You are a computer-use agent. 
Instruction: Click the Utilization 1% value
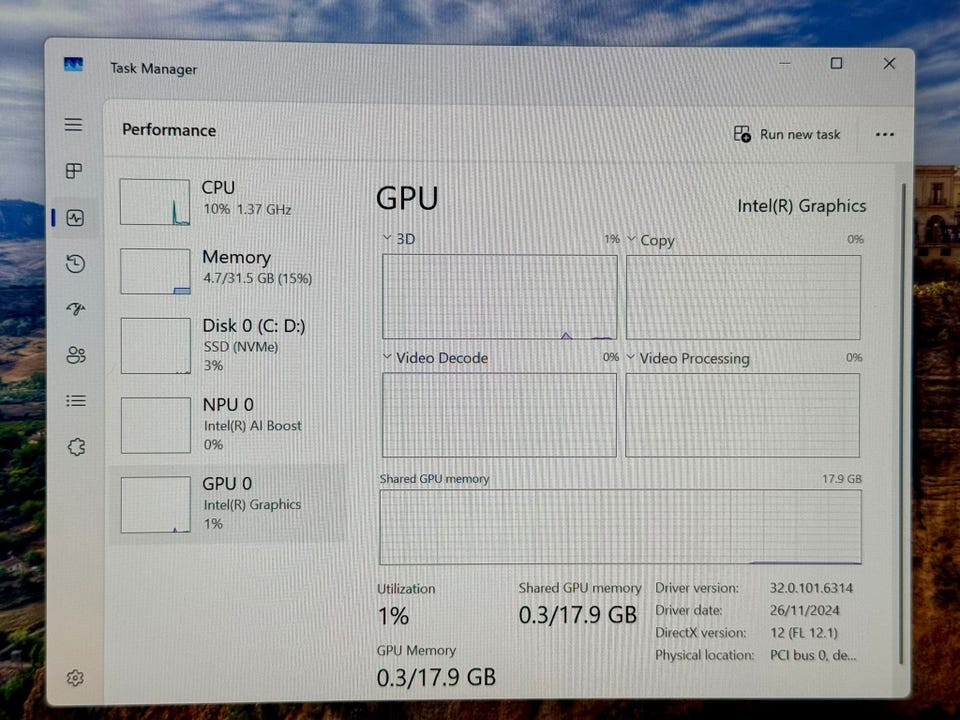click(393, 616)
